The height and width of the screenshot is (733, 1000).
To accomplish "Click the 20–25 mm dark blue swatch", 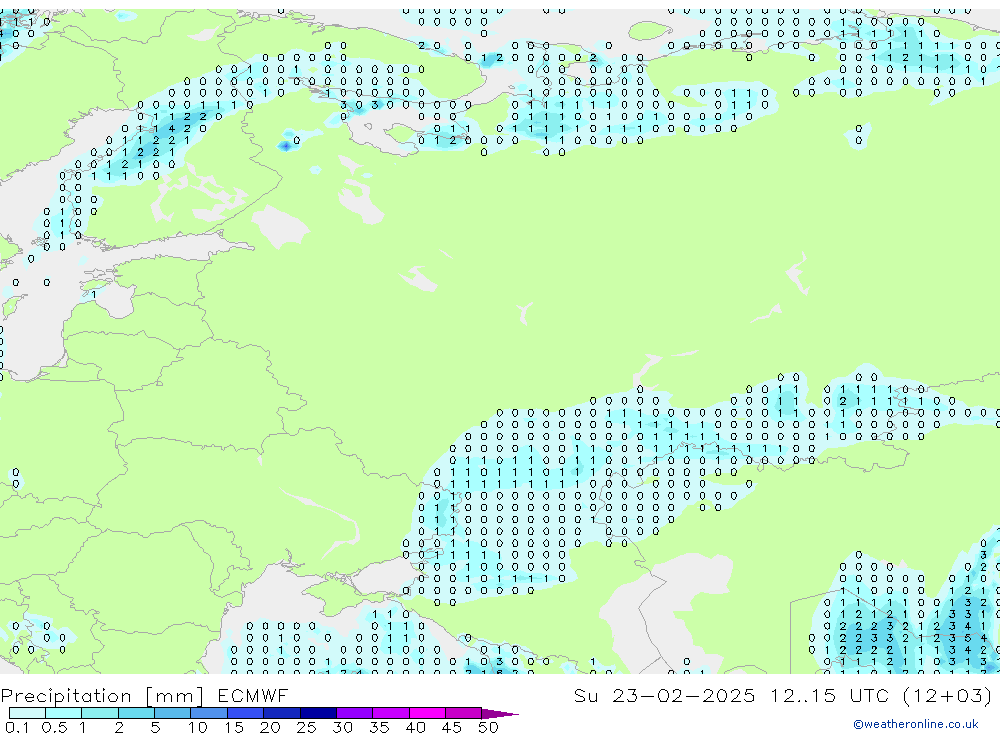I will pyautogui.click(x=282, y=713).
